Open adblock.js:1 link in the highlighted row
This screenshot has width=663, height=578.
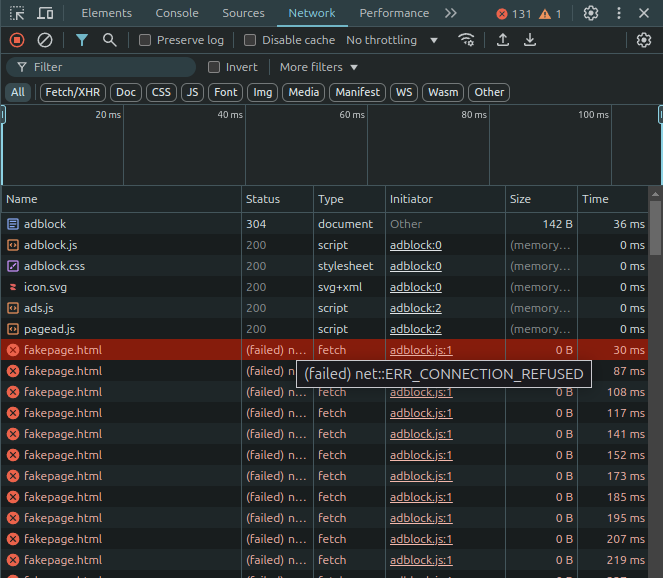coord(421,351)
